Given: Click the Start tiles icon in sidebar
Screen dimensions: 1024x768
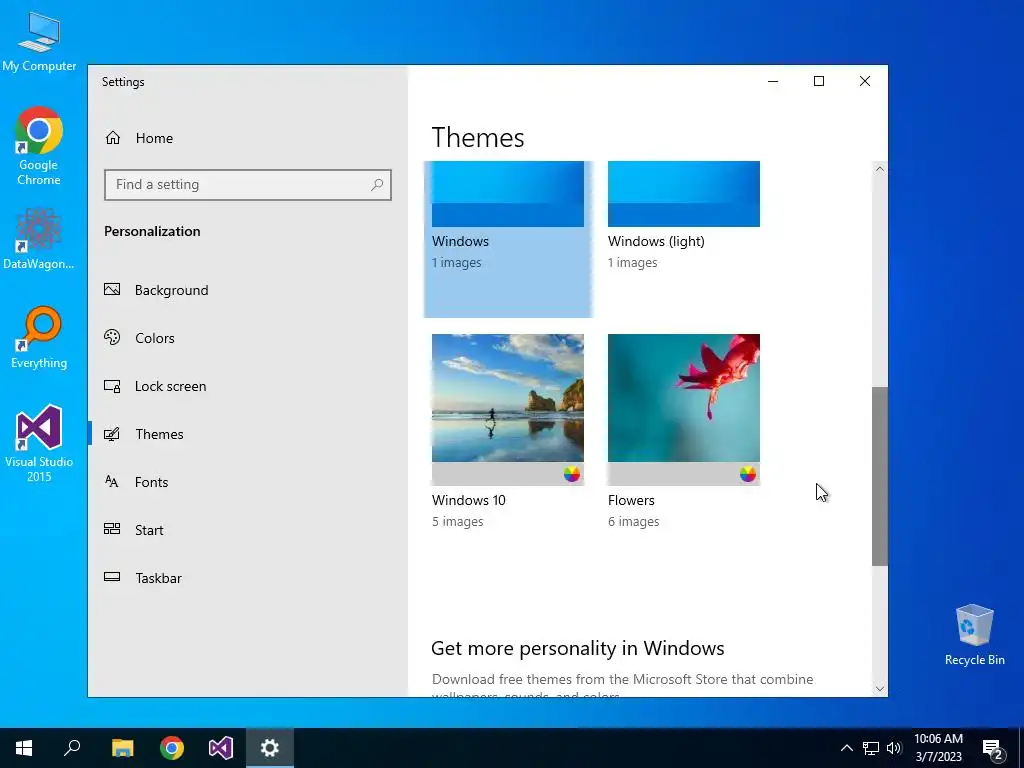Looking at the screenshot, I should click(x=112, y=529).
